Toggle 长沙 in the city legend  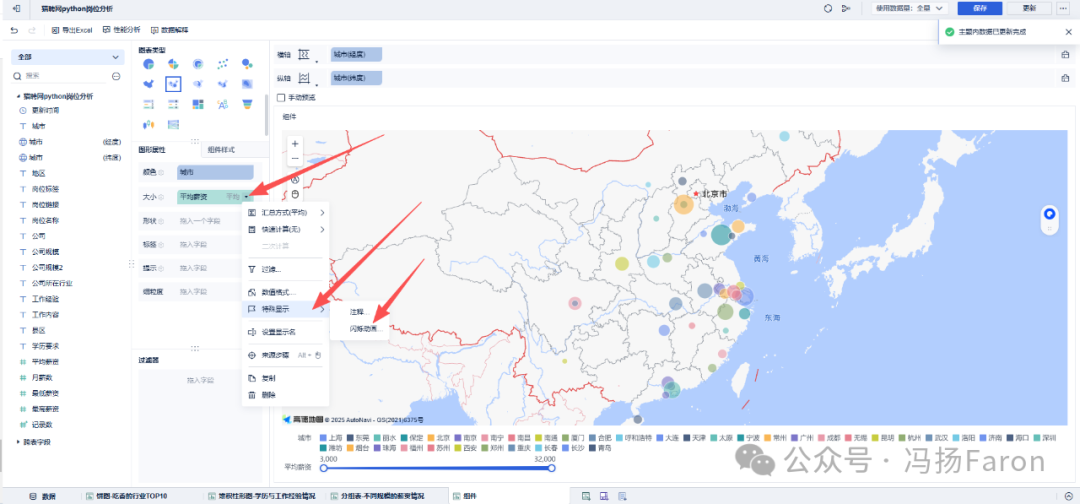(x=573, y=448)
